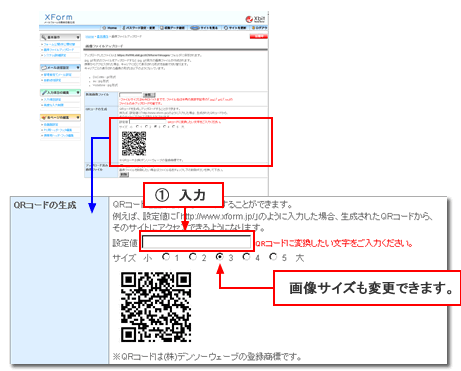
Task: Click the red QRコードに変換したい文字 hint in enlarged view
Action: click(x=334, y=243)
